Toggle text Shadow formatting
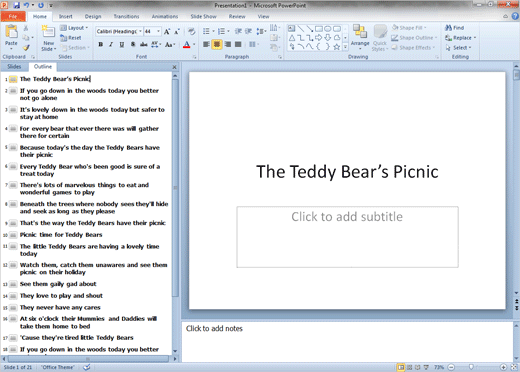 coord(133,44)
